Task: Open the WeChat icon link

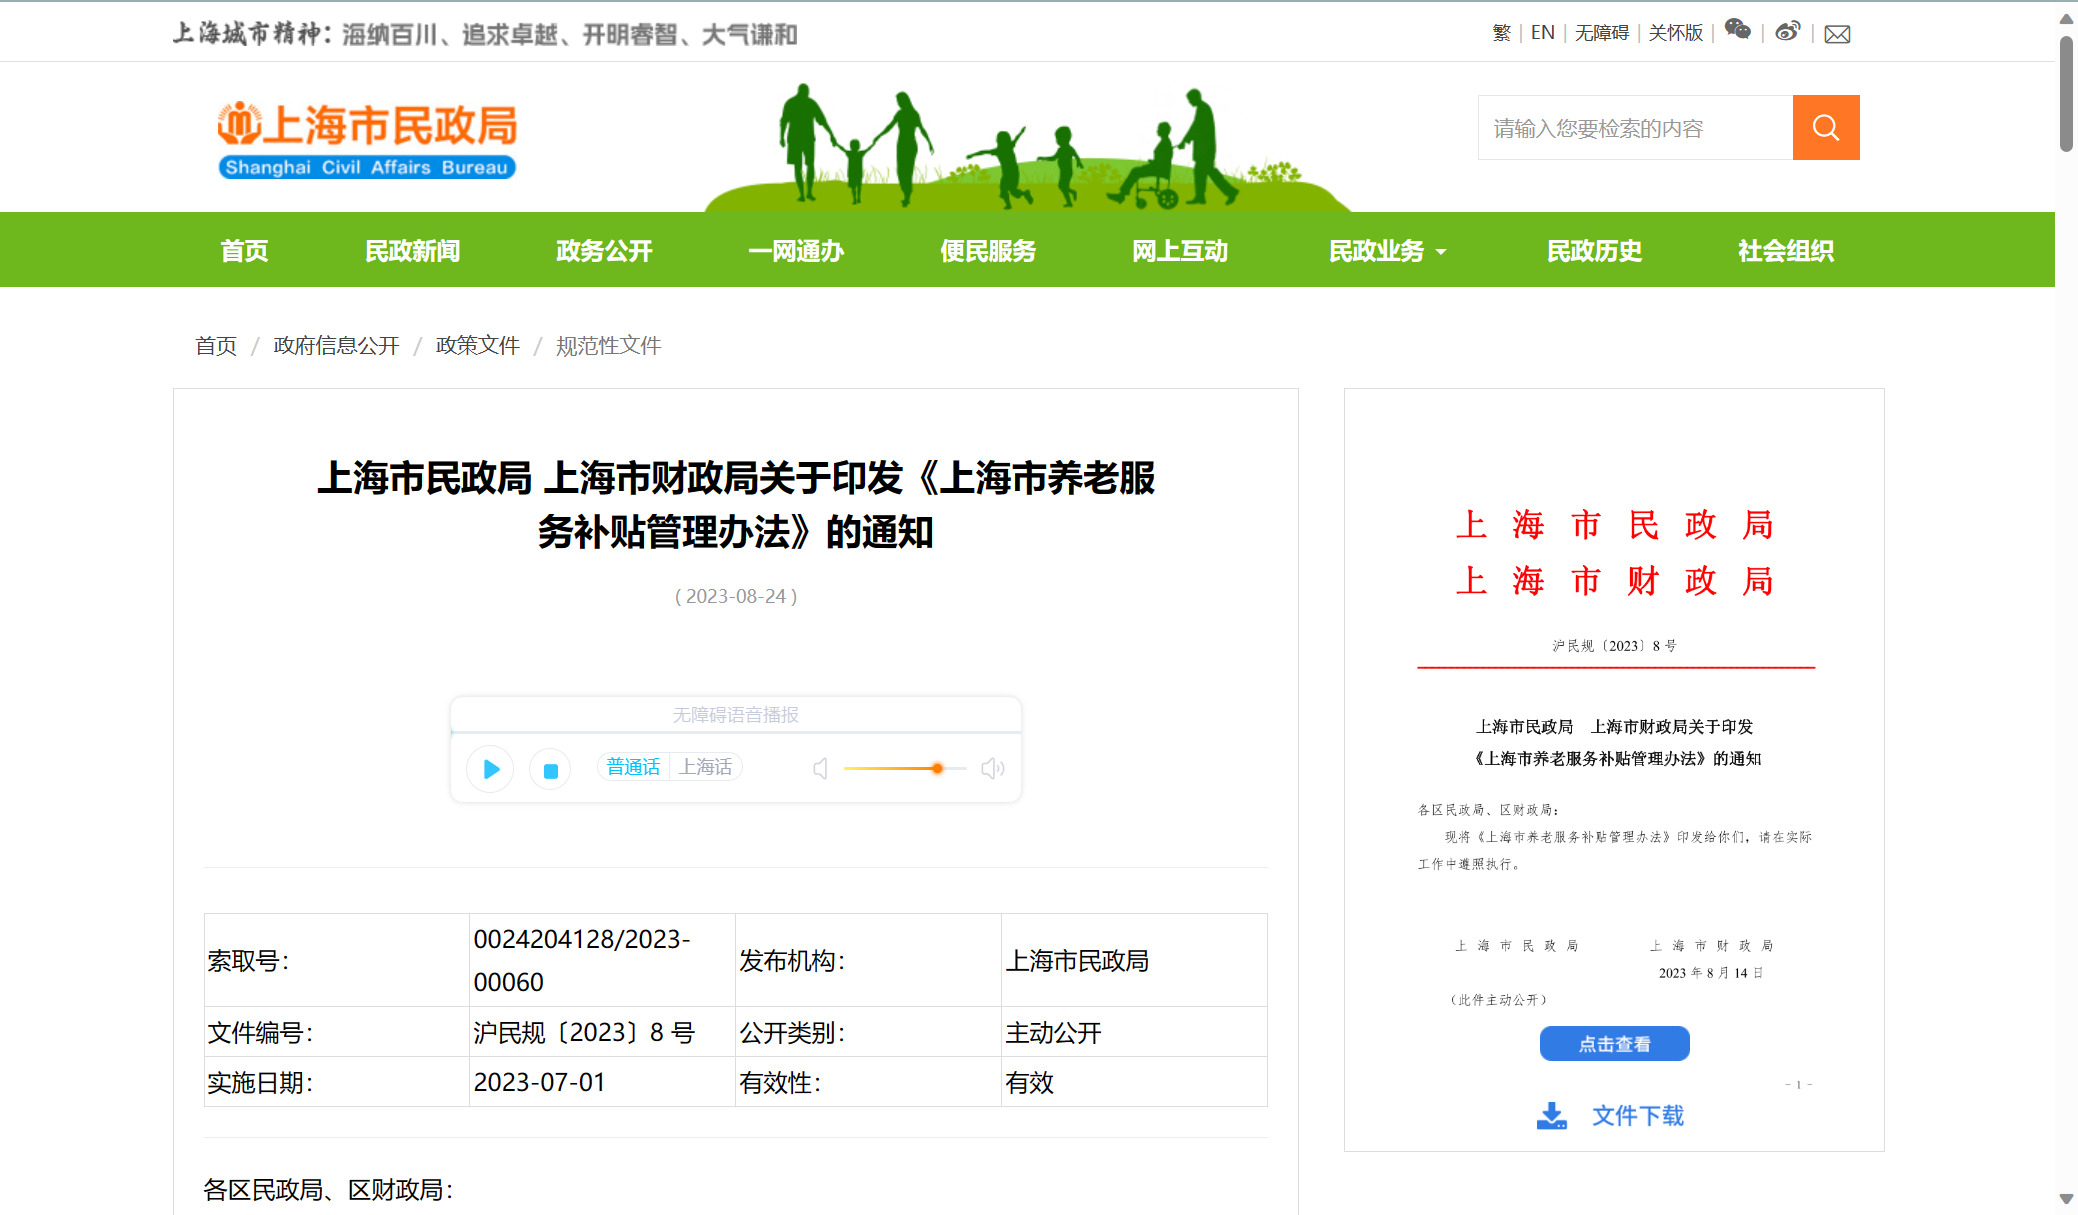Action: coord(1738,31)
